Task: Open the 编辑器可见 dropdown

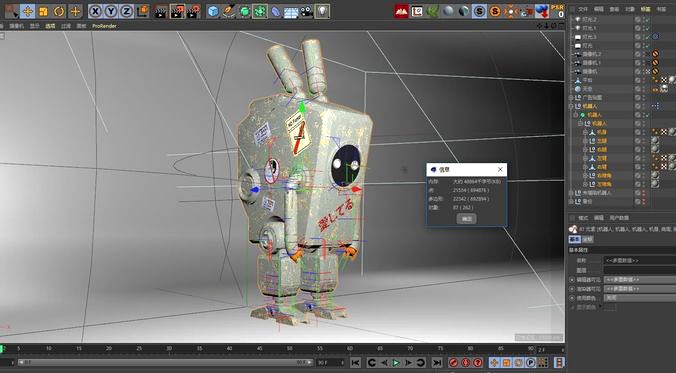Action: tap(639, 280)
